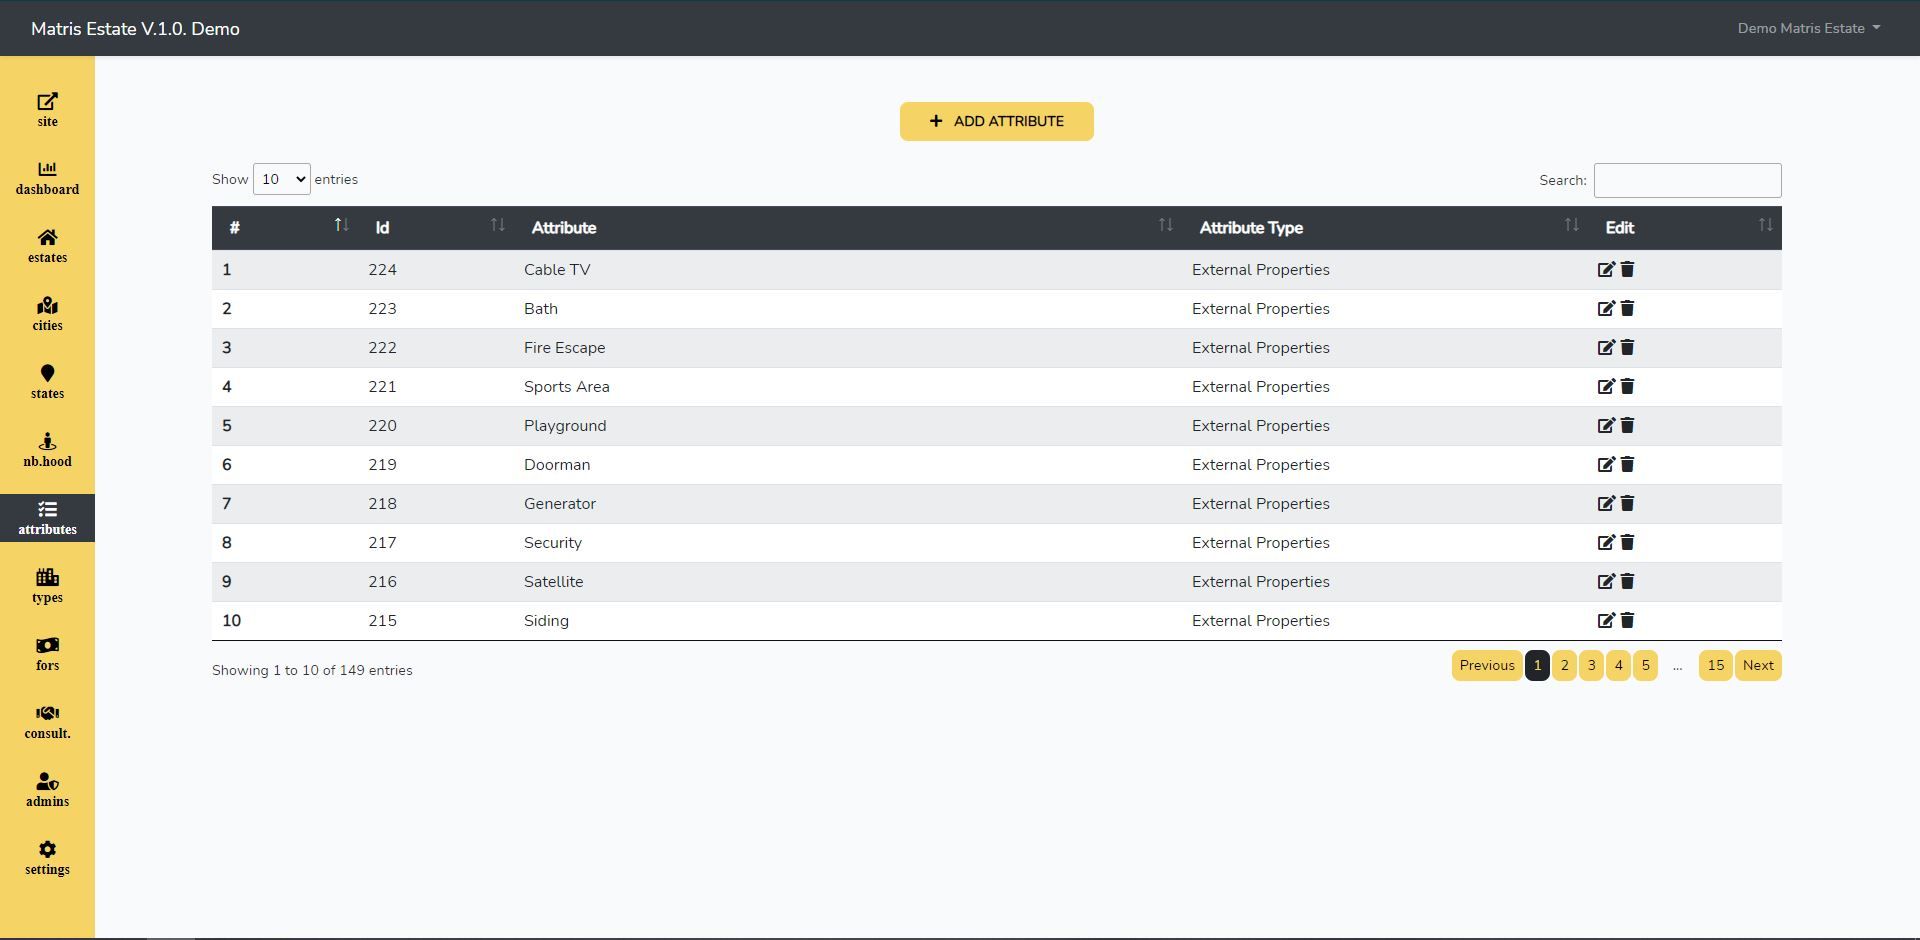Viewport: 1920px width, 940px height.
Task: Delete the Generator attribute
Action: (1627, 504)
